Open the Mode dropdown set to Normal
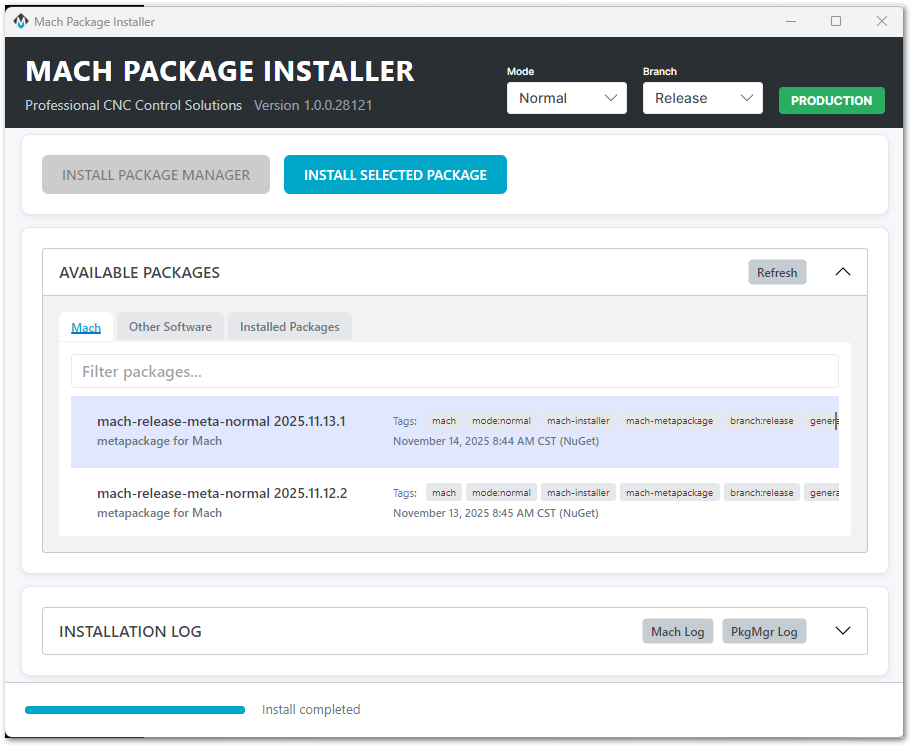The height and width of the screenshot is (747, 912). coord(566,98)
